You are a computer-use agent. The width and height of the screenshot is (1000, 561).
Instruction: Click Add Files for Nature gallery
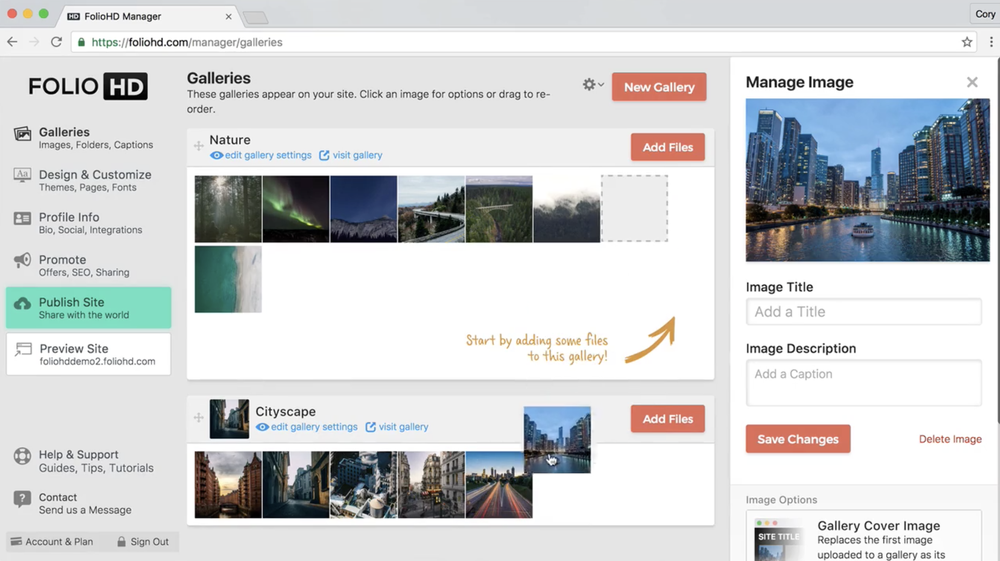click(x=668, y=147)
